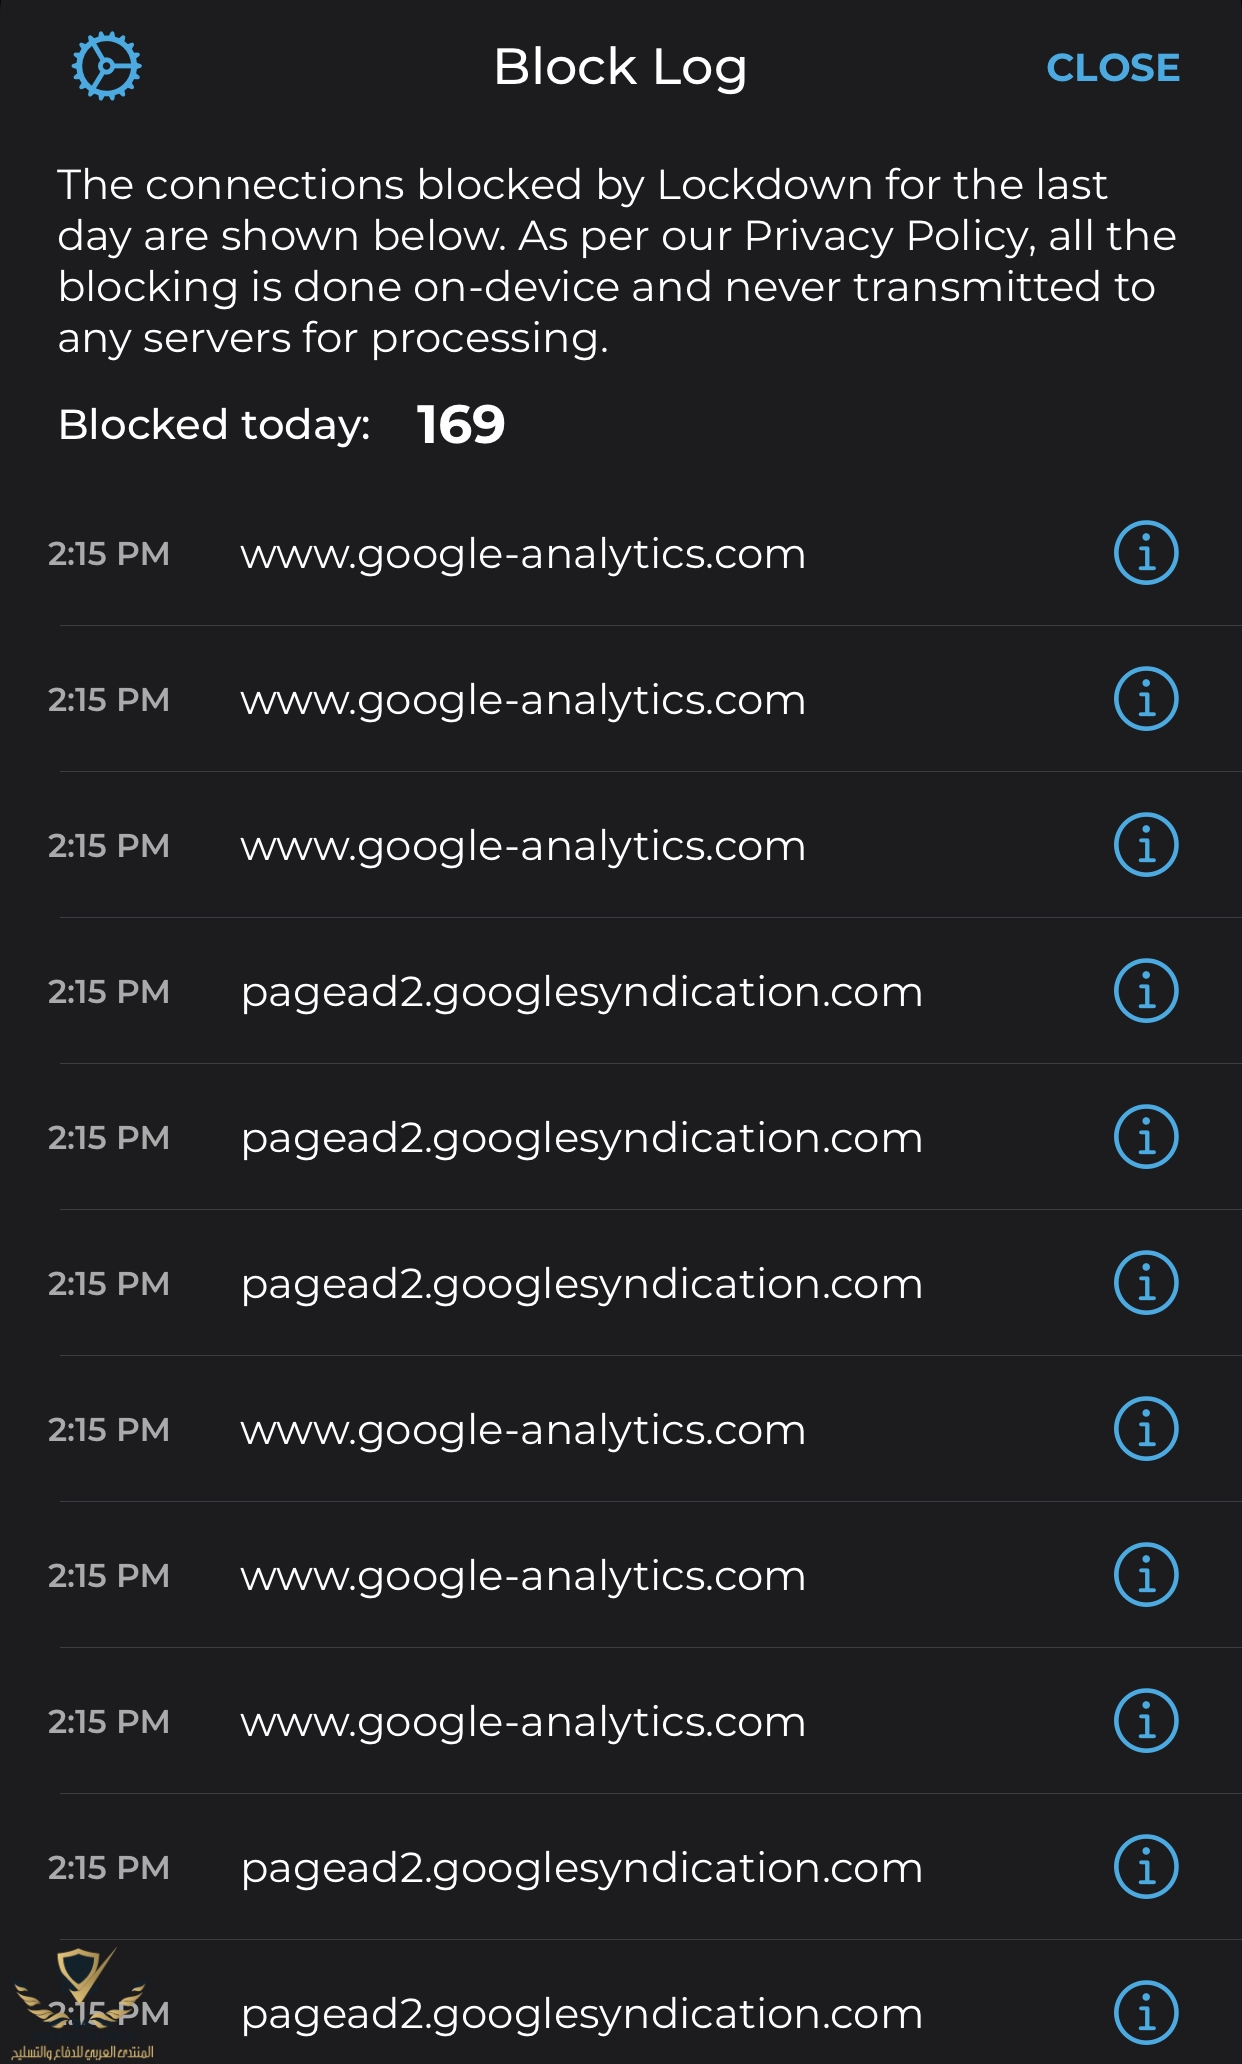Tap info icon for second google-analytics entry
Viewport: 1242px width, 2064px height.
(x=1146, y=699)
